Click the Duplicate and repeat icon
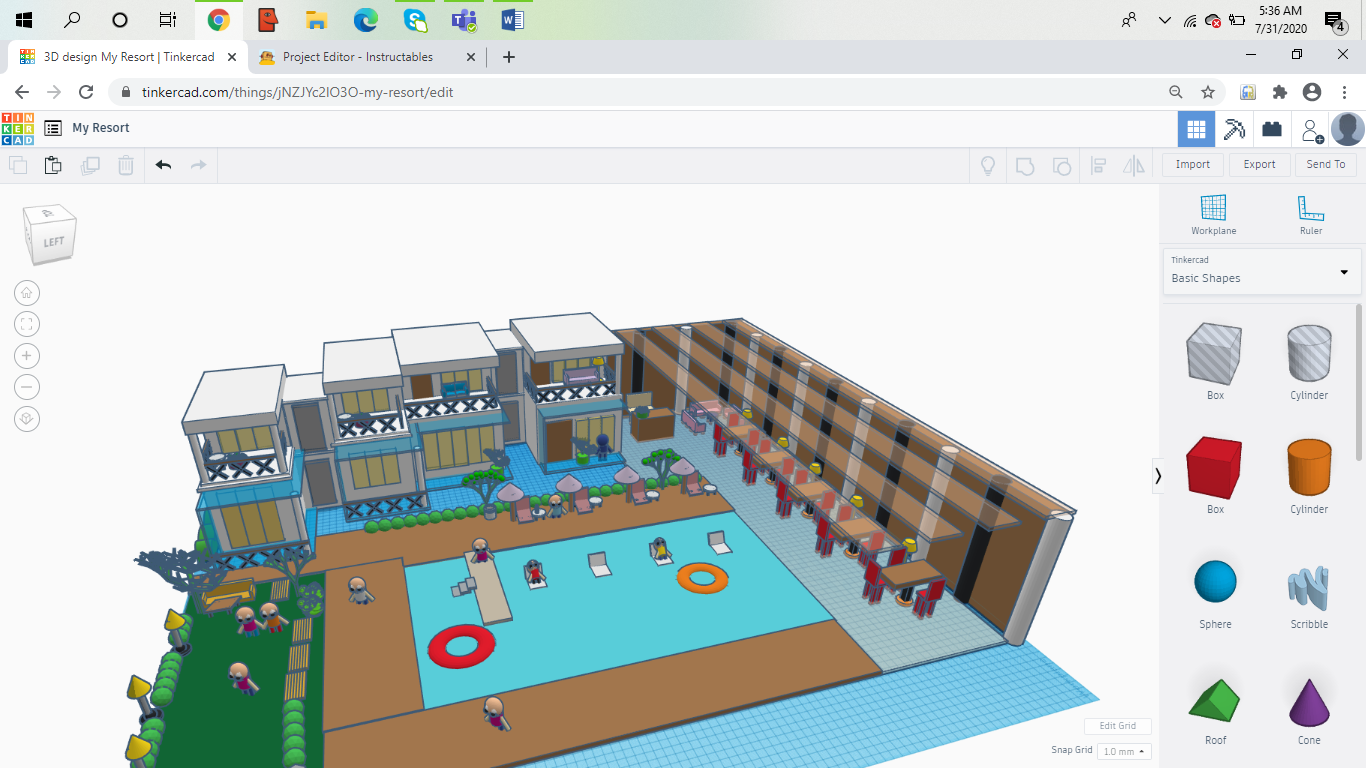The image size is (1366, 768). point(90,165)
